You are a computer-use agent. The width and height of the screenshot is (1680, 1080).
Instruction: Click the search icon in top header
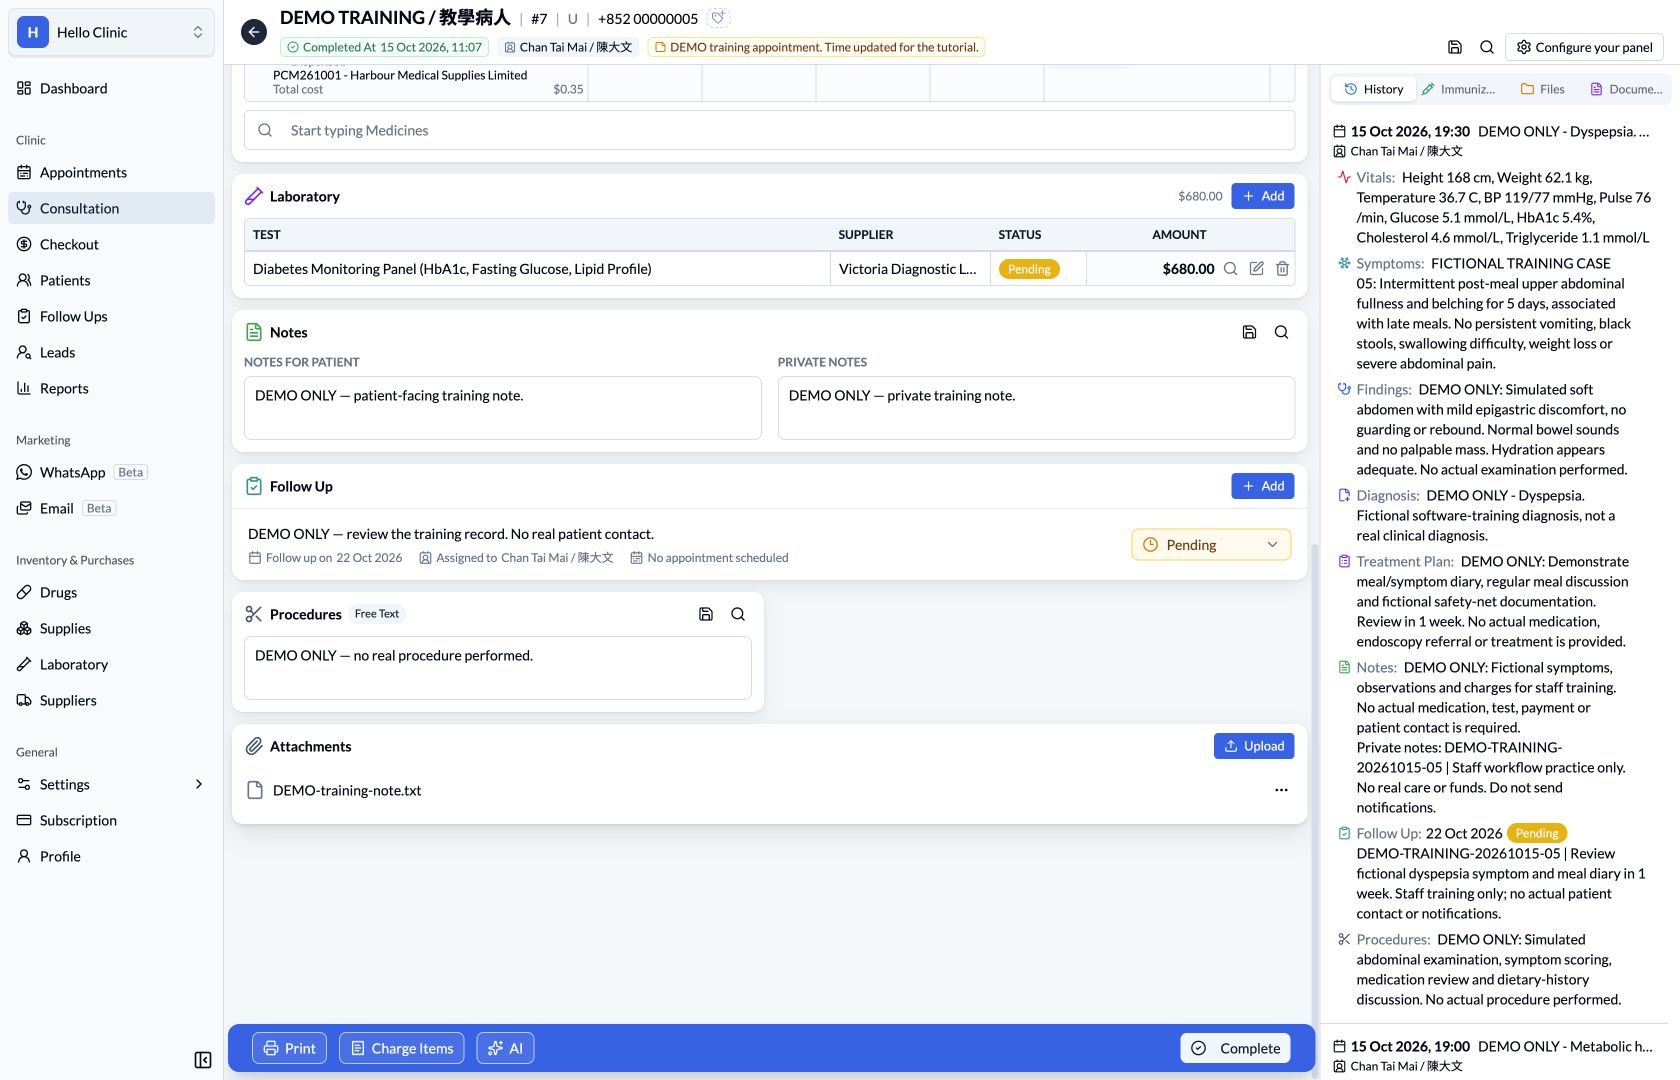(1487, 47)
